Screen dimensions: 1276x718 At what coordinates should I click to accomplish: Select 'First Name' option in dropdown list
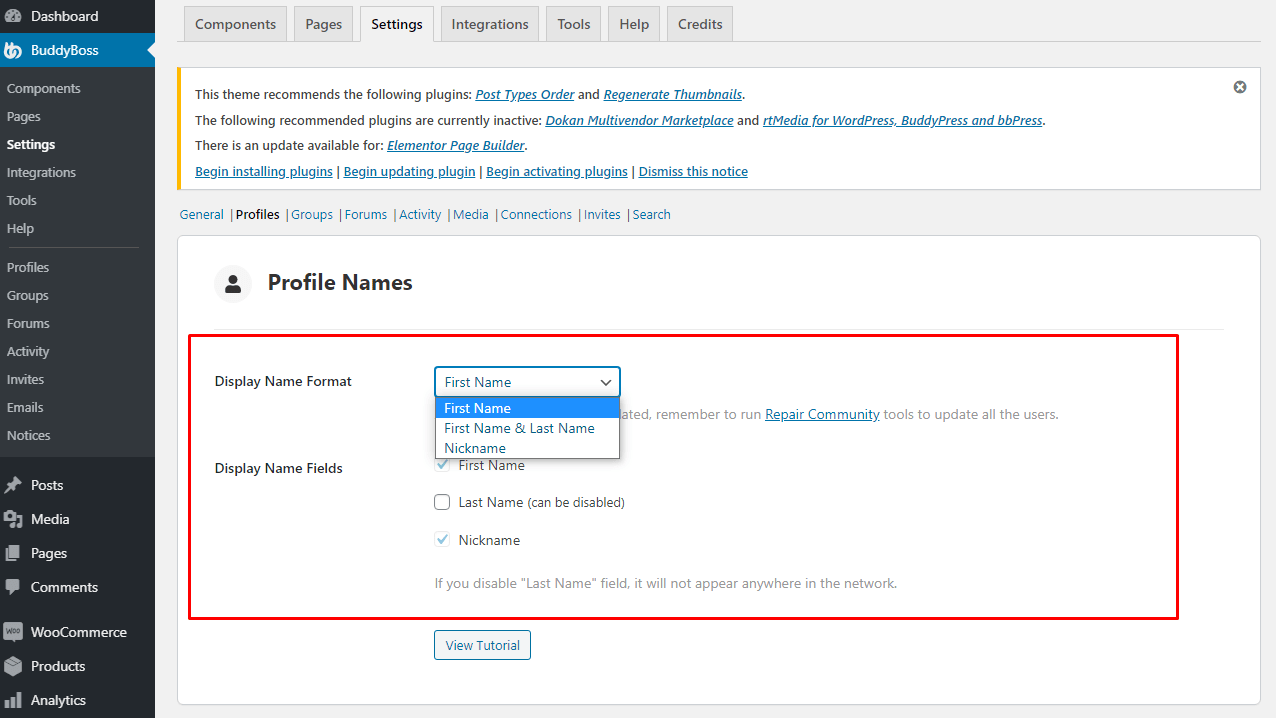(x=528, y=408)
